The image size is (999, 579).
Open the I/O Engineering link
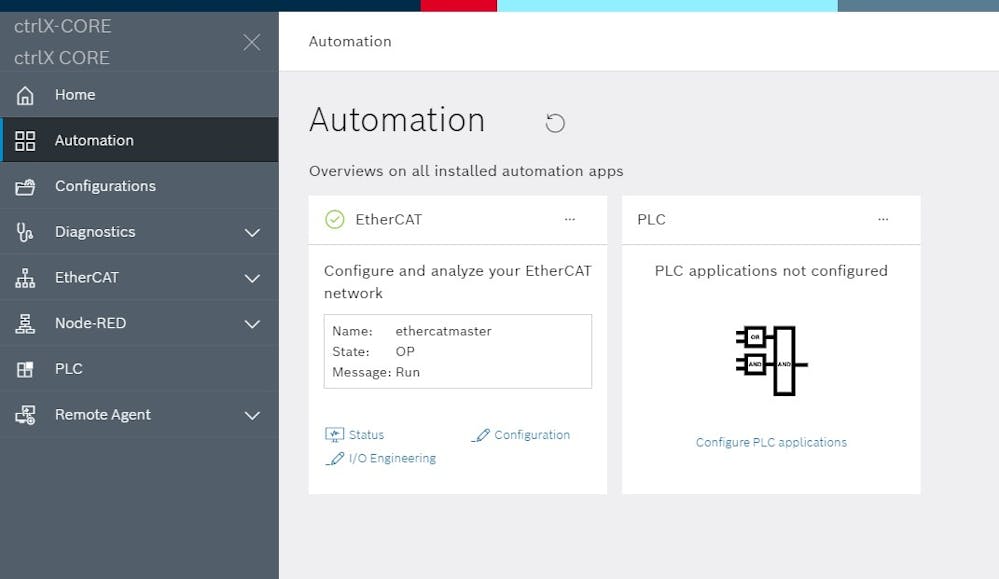click(x=392, y=459)
